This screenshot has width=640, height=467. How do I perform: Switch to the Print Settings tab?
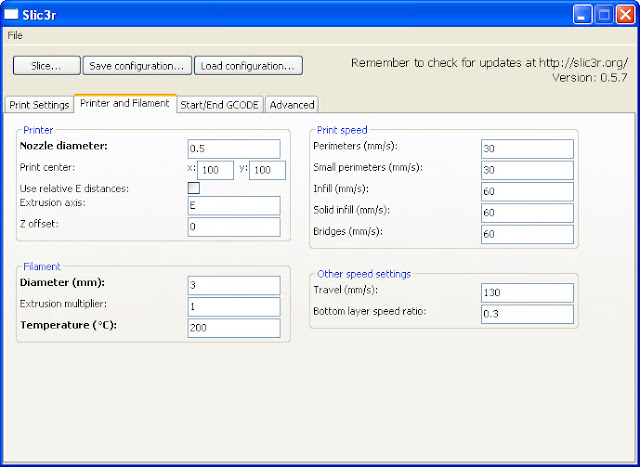(39, 105)
